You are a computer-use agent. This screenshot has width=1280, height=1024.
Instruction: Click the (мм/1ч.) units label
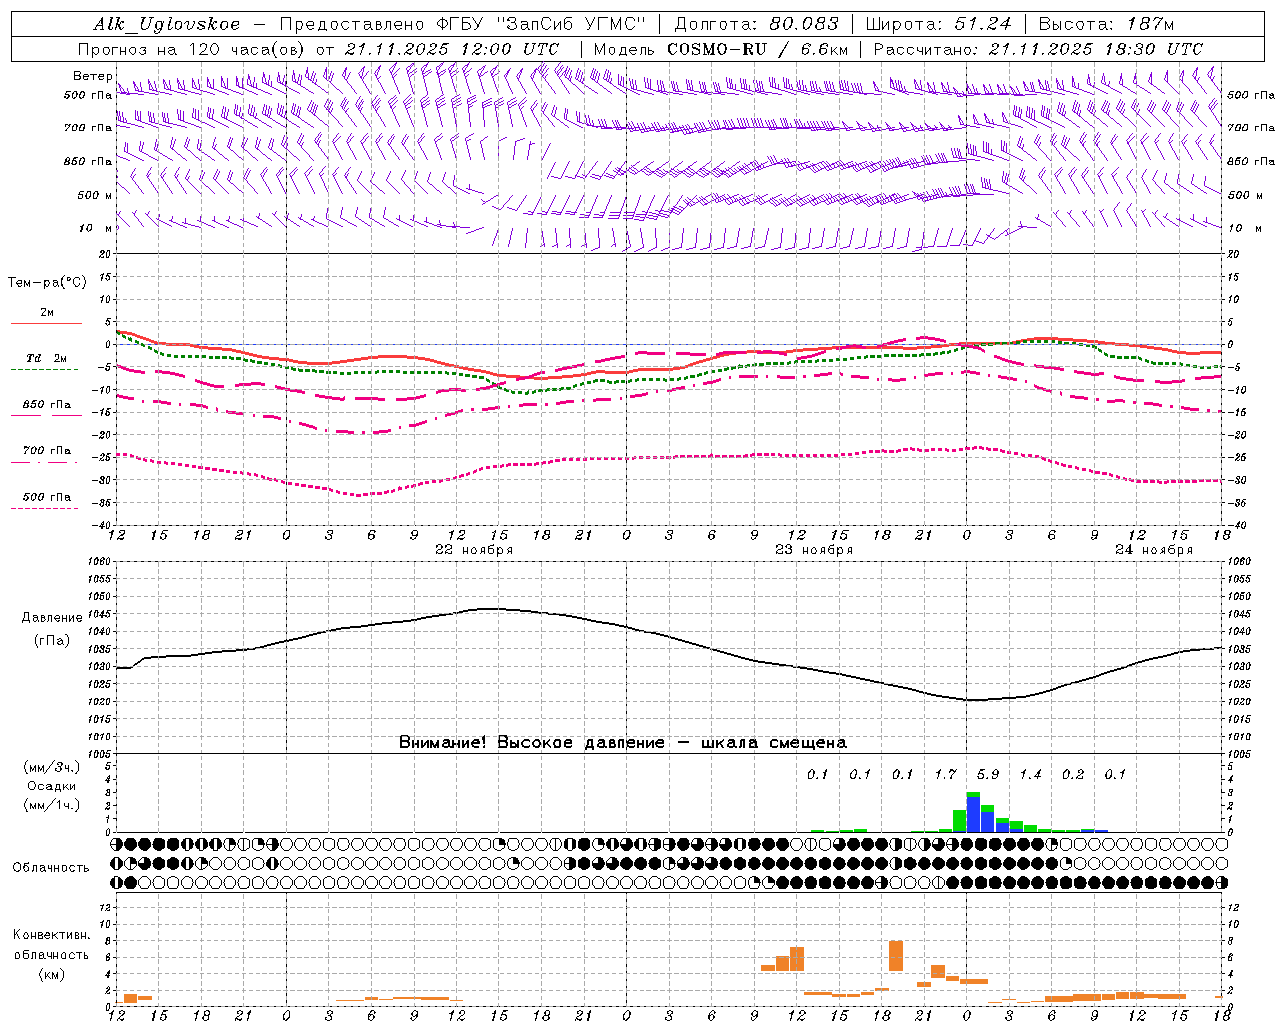pos(51,805)
